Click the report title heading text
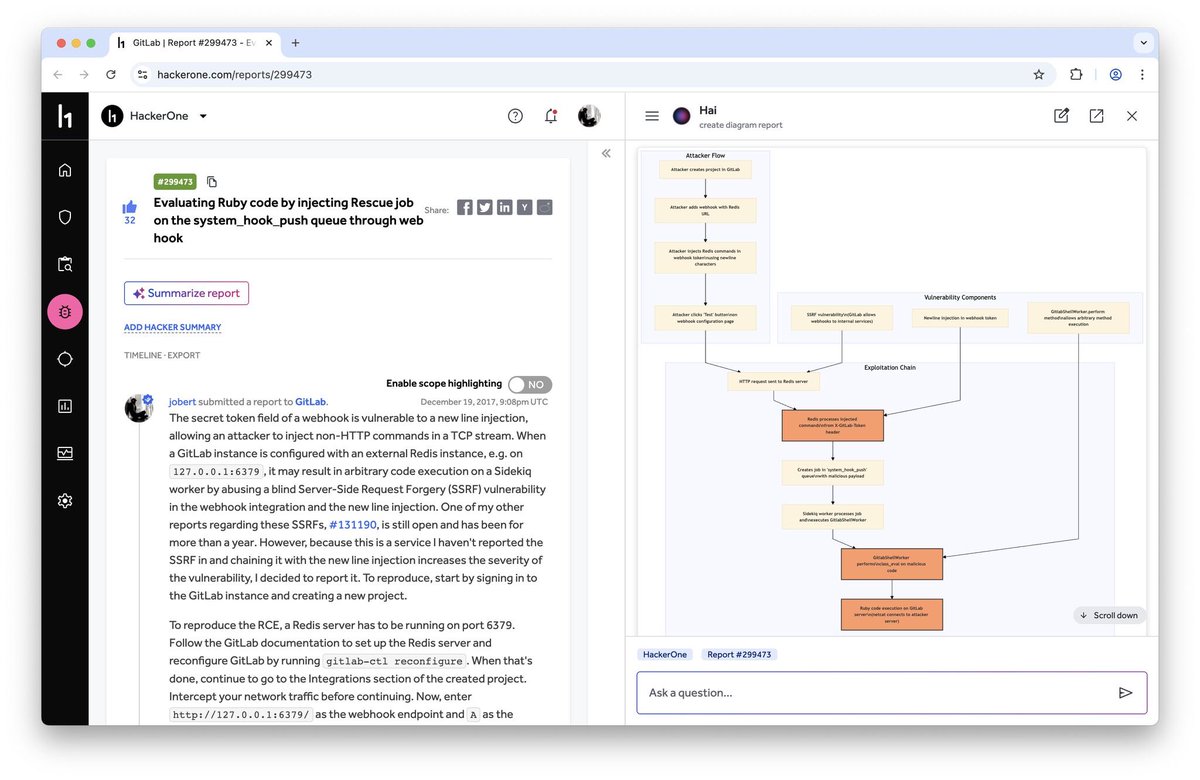 [288, 220]
